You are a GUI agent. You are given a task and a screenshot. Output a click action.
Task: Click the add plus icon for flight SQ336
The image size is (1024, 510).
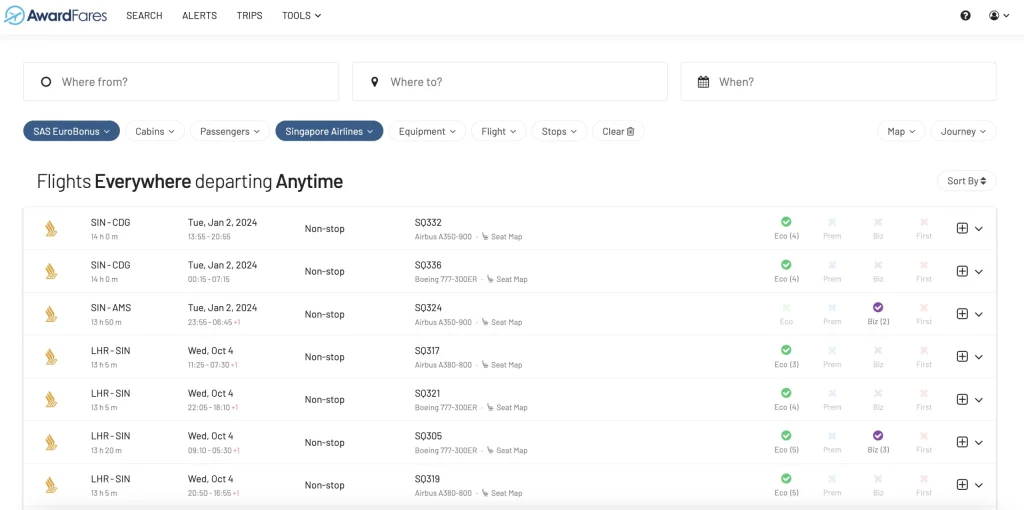click(962, 271)
